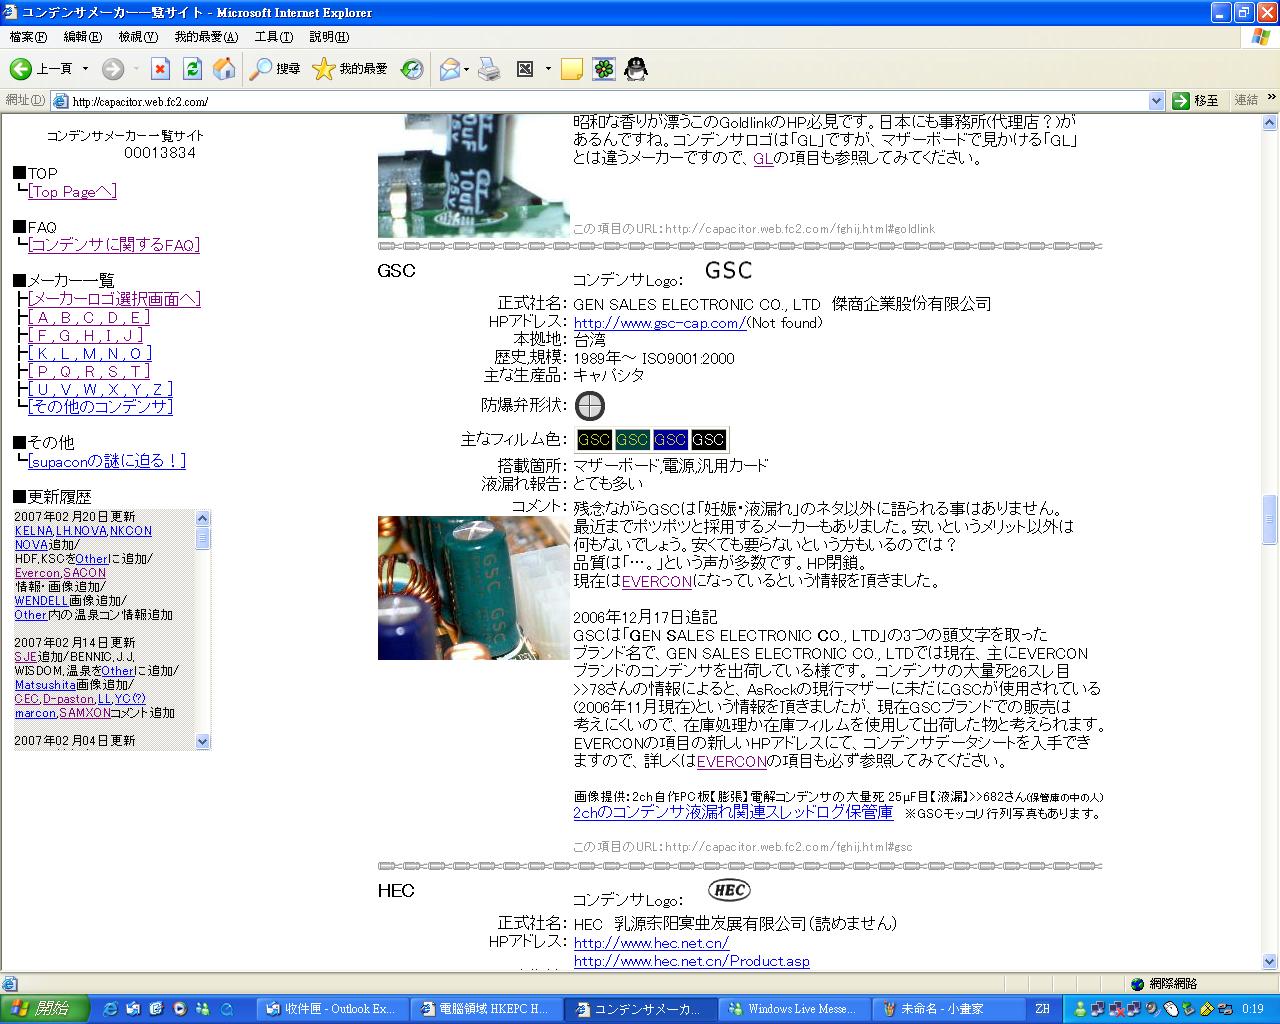Launch ICQ from the flower icon

[x=604, y=69]
